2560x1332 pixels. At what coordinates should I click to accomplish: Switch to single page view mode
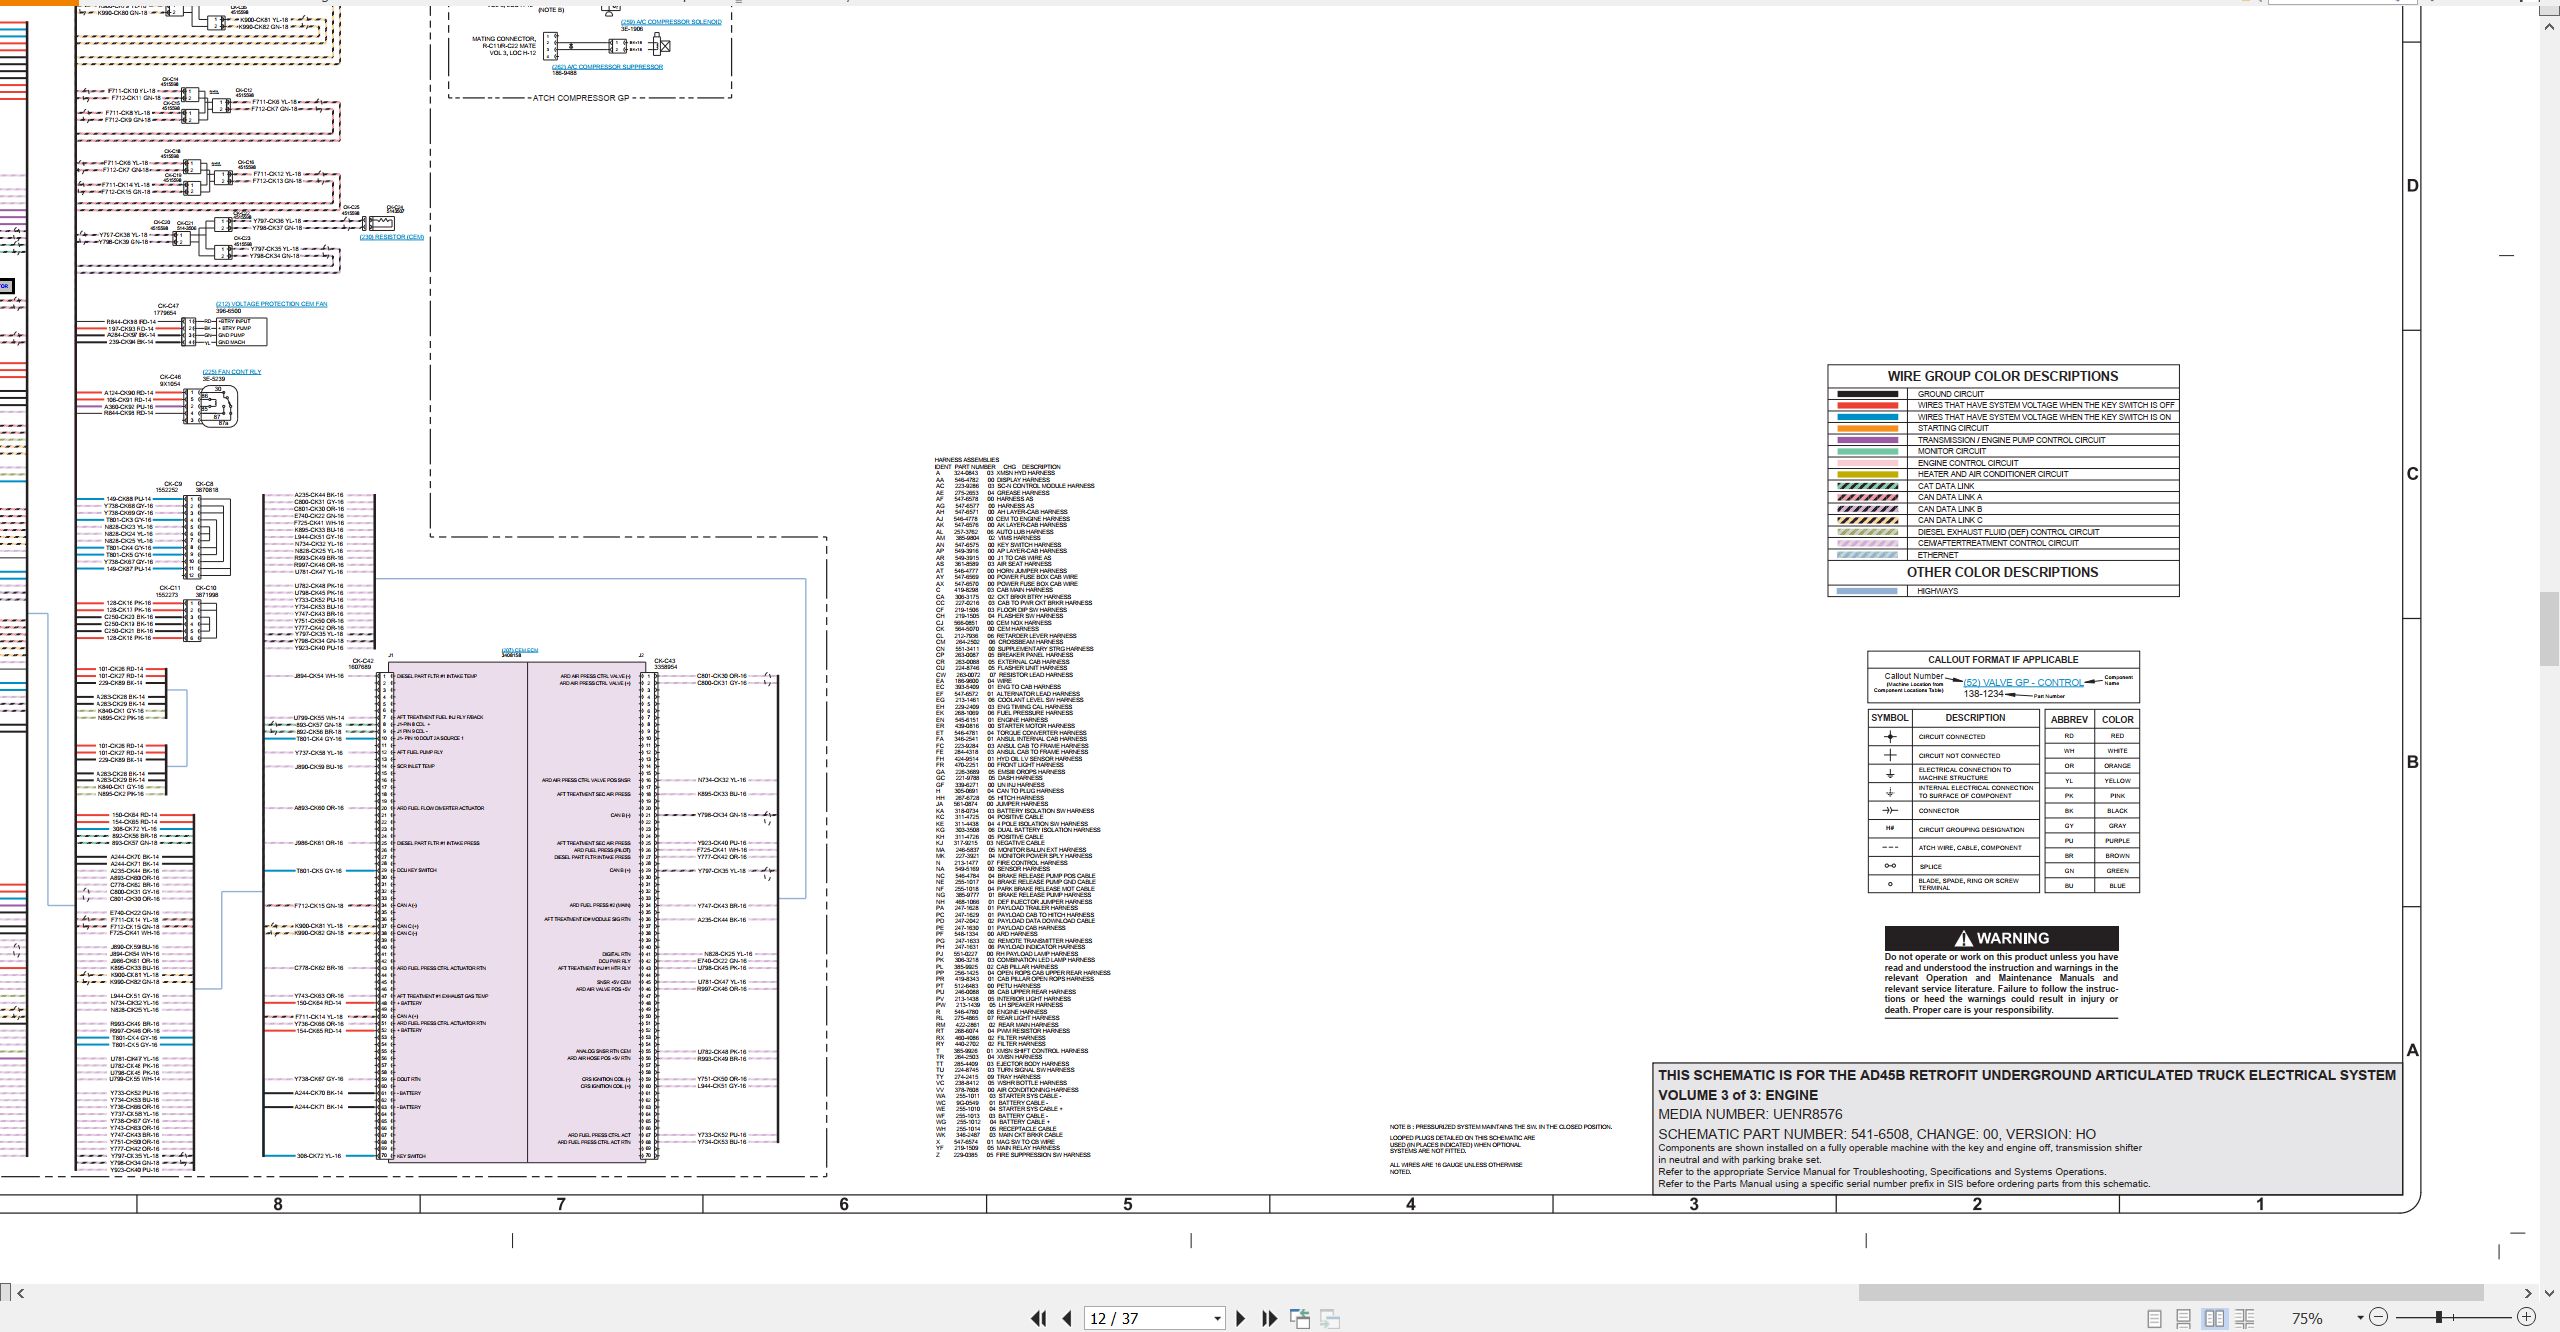(x=2154, y=1318)
